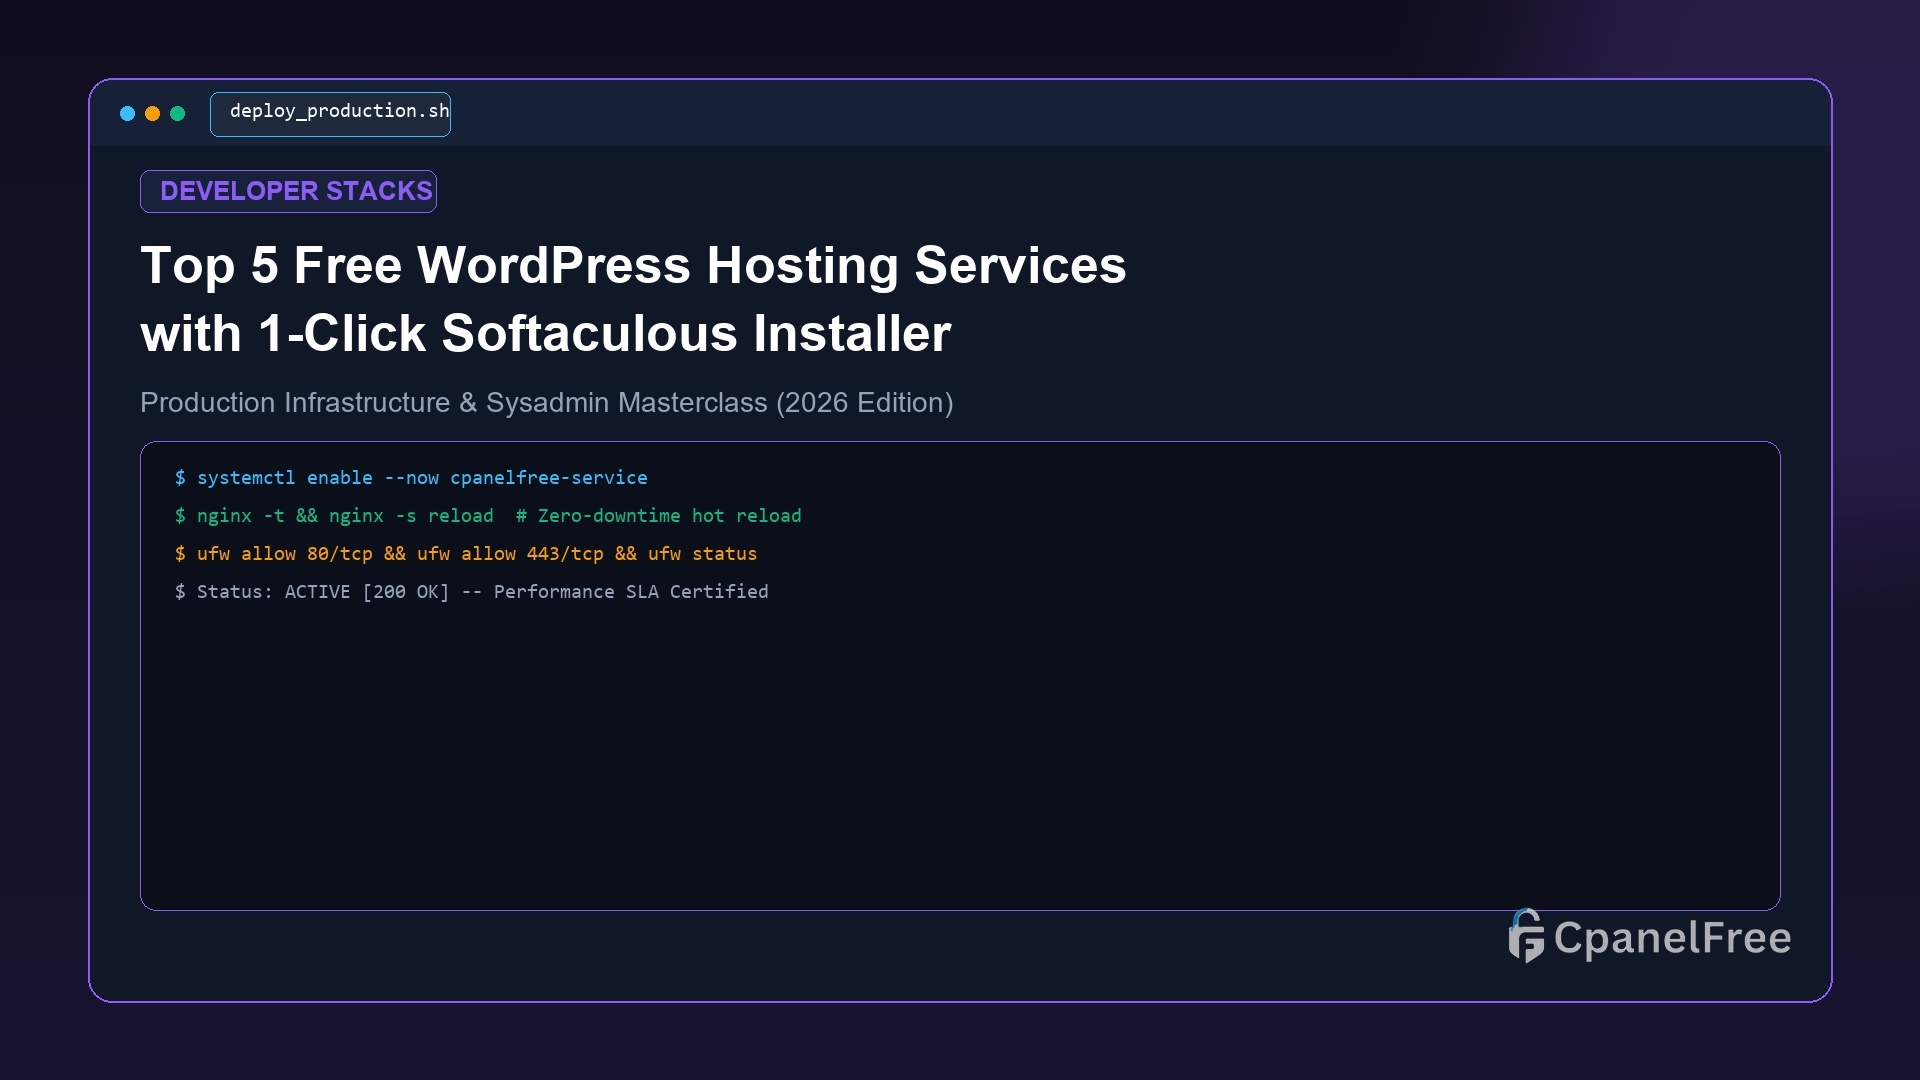Click the 'ufw allow 80/tcp' command line
This screenshot has height=1080, width=1920.
tap(466, 554)
